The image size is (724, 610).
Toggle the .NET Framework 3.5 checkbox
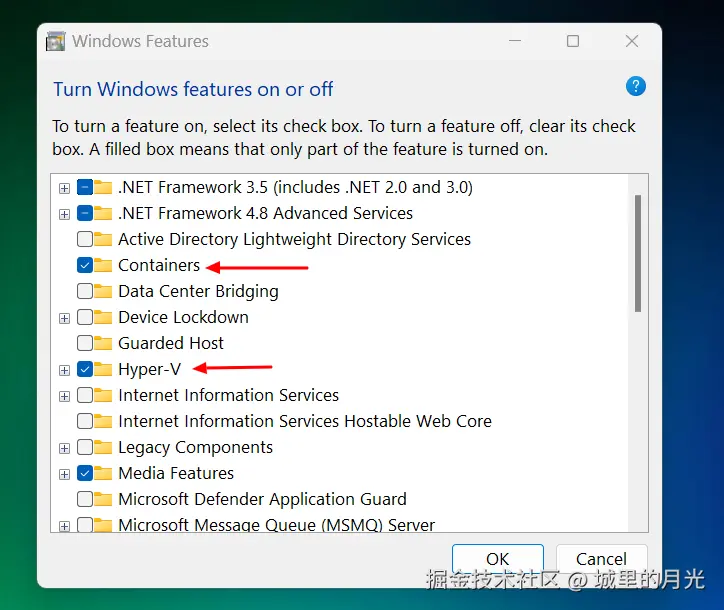[85, 187]
